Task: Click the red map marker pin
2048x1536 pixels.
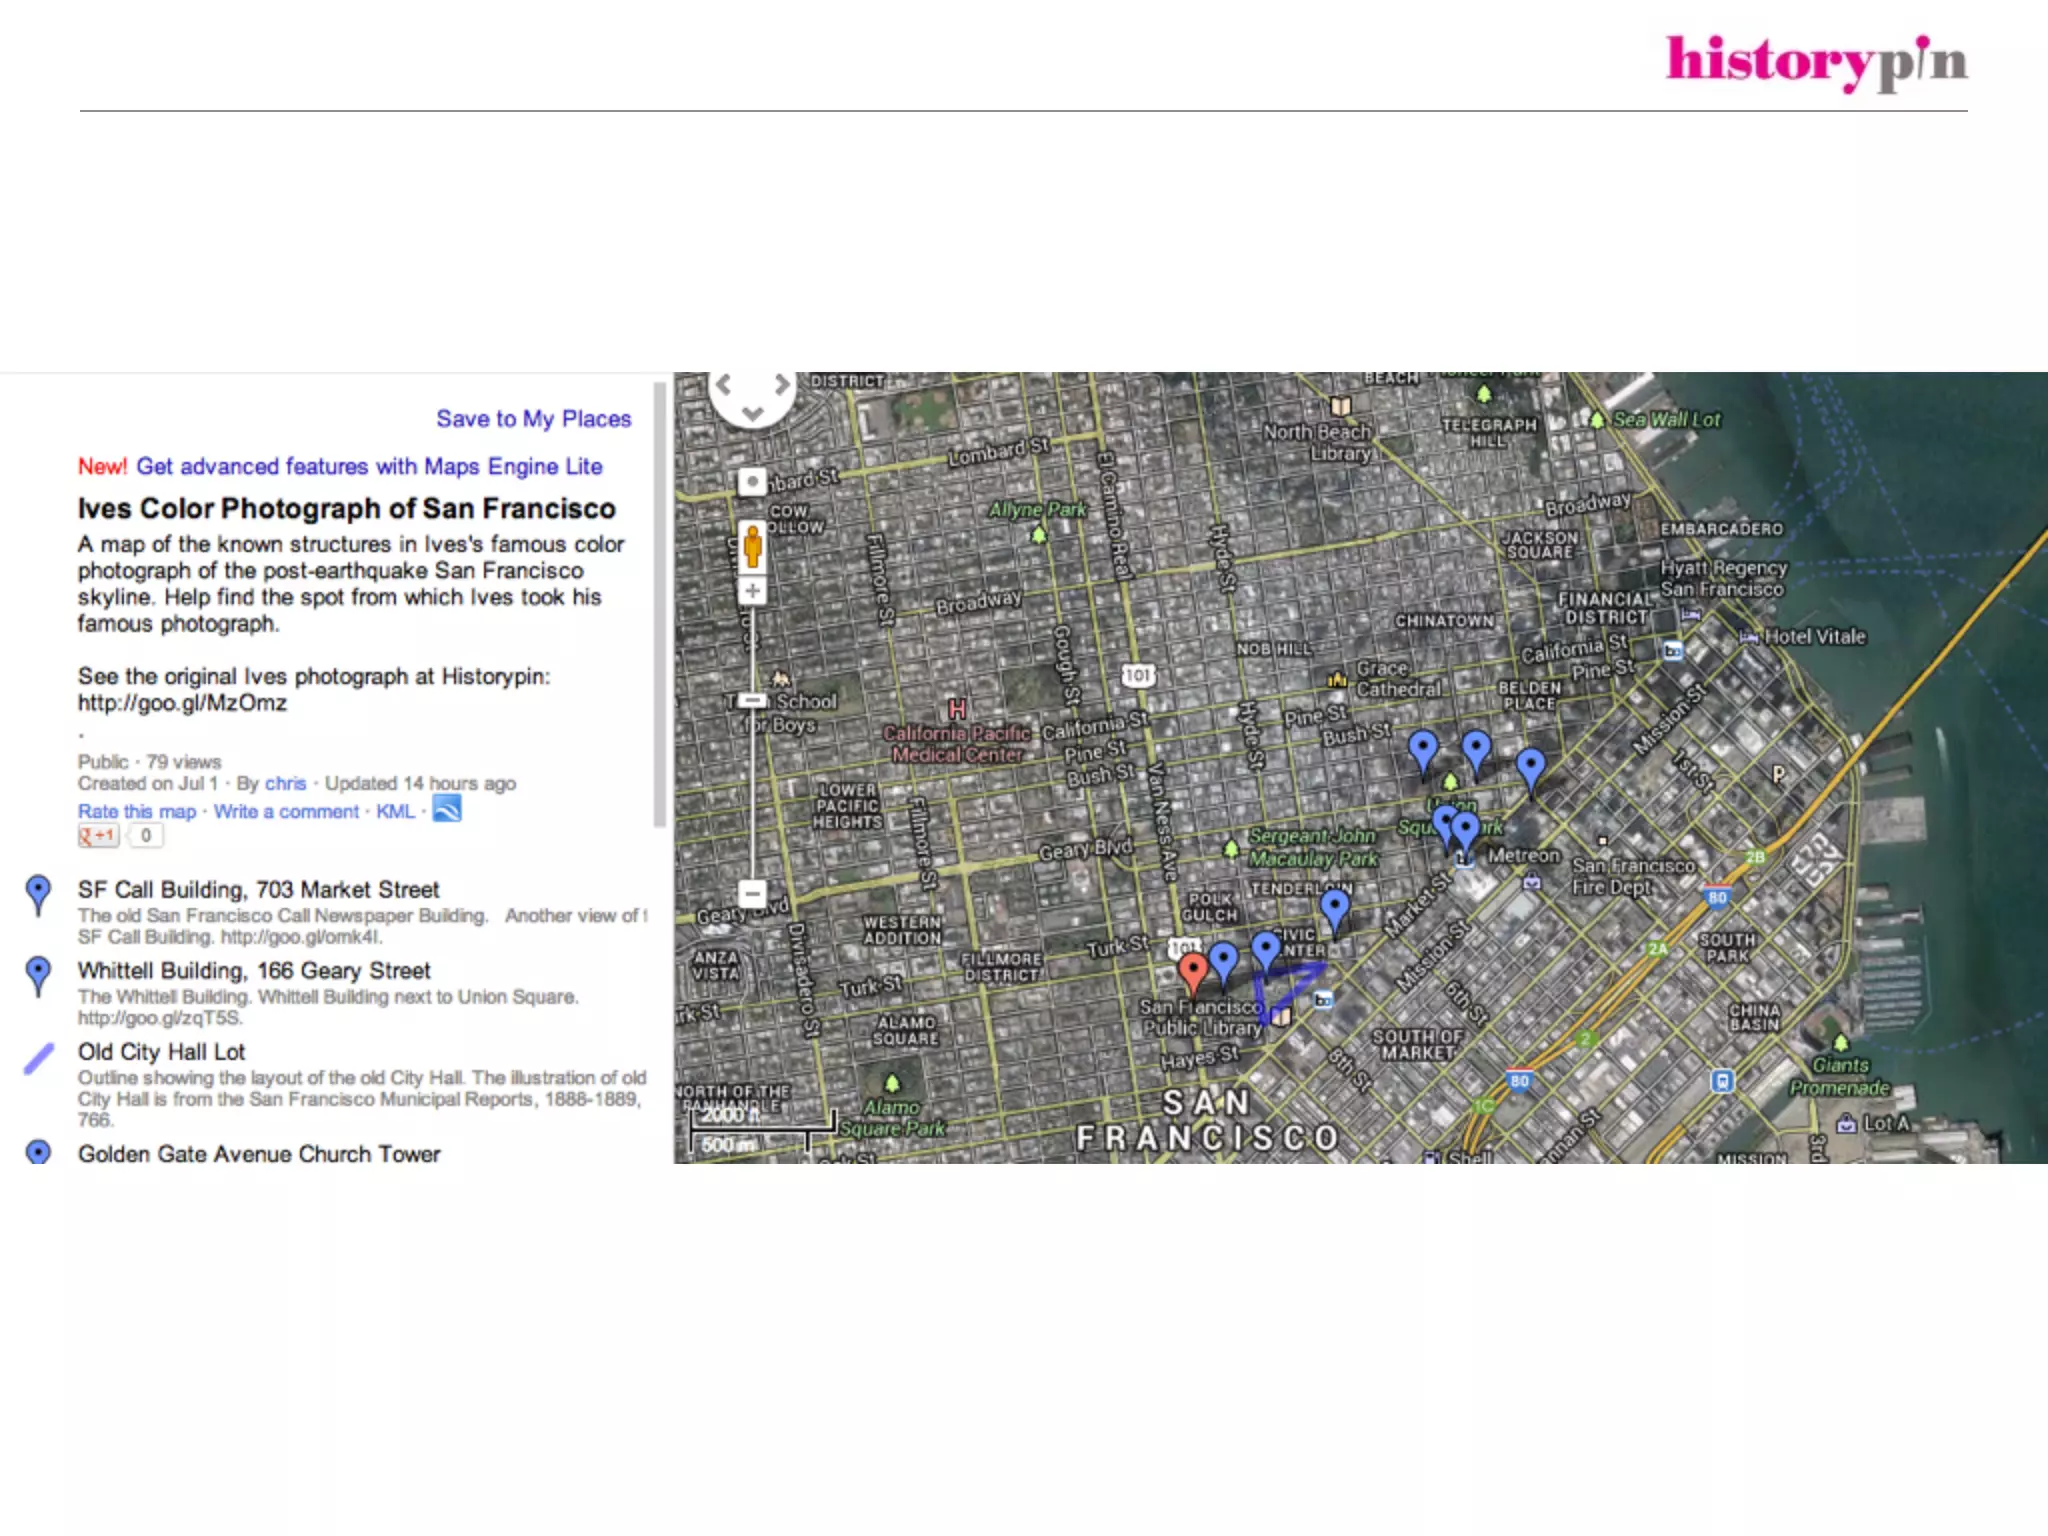Action: [x=1192, y=970]
